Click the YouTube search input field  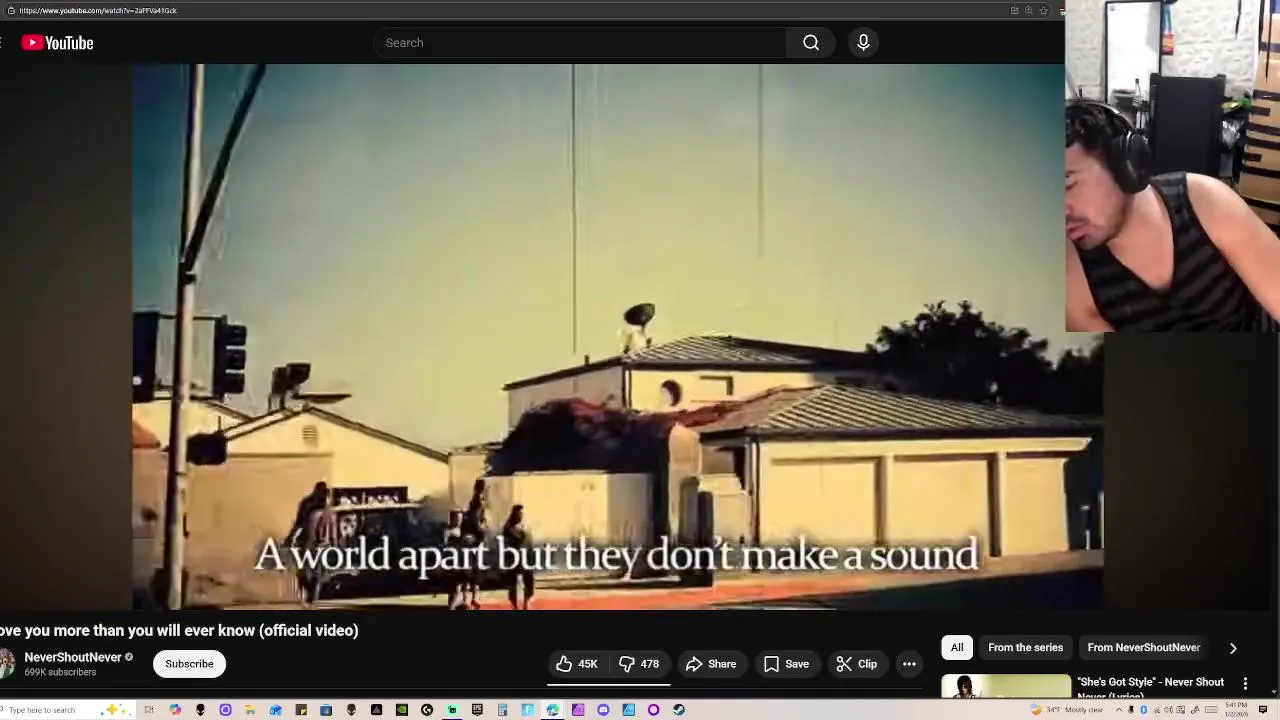pyautogui.click(x=579, y=43)
